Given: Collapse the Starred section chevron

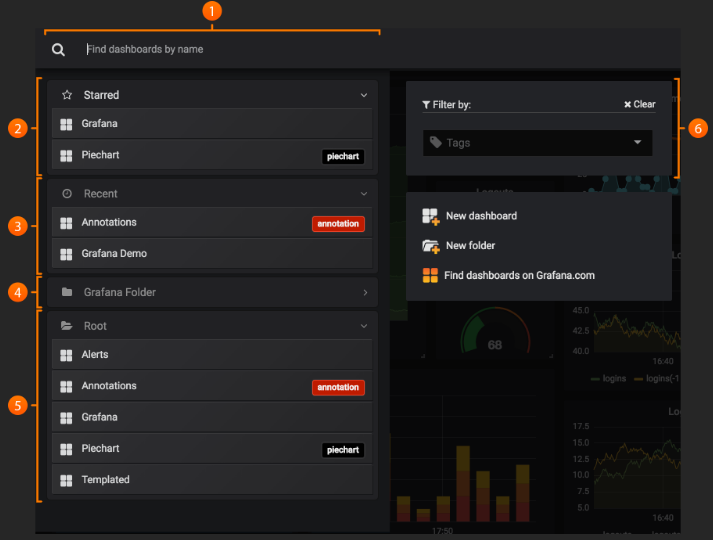Looking at the screenshot, I should 364,95.
